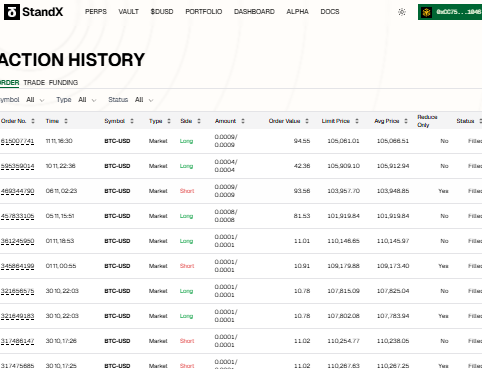Viewport: 482px width, 369px height.
Task: Toggle the light/dark theme sun icon
Action: tap(402, 12)
